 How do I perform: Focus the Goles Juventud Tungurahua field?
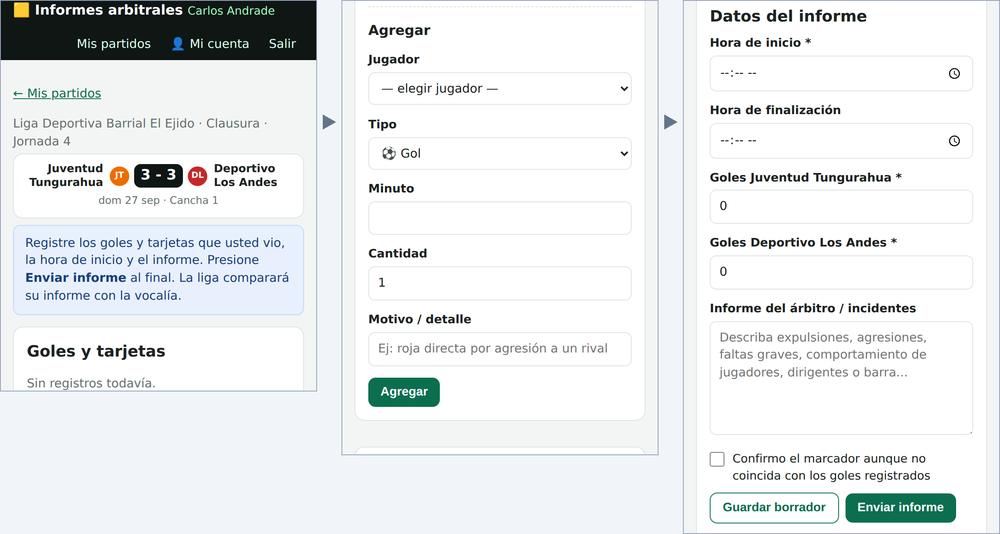click(x=841, y=207)
